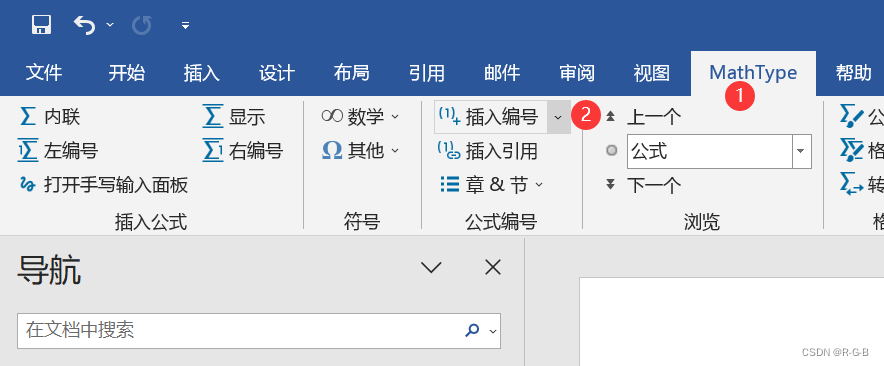Click the 插入编号 button
This screenshot has height=366, width=884.
(x=490, y=117)
